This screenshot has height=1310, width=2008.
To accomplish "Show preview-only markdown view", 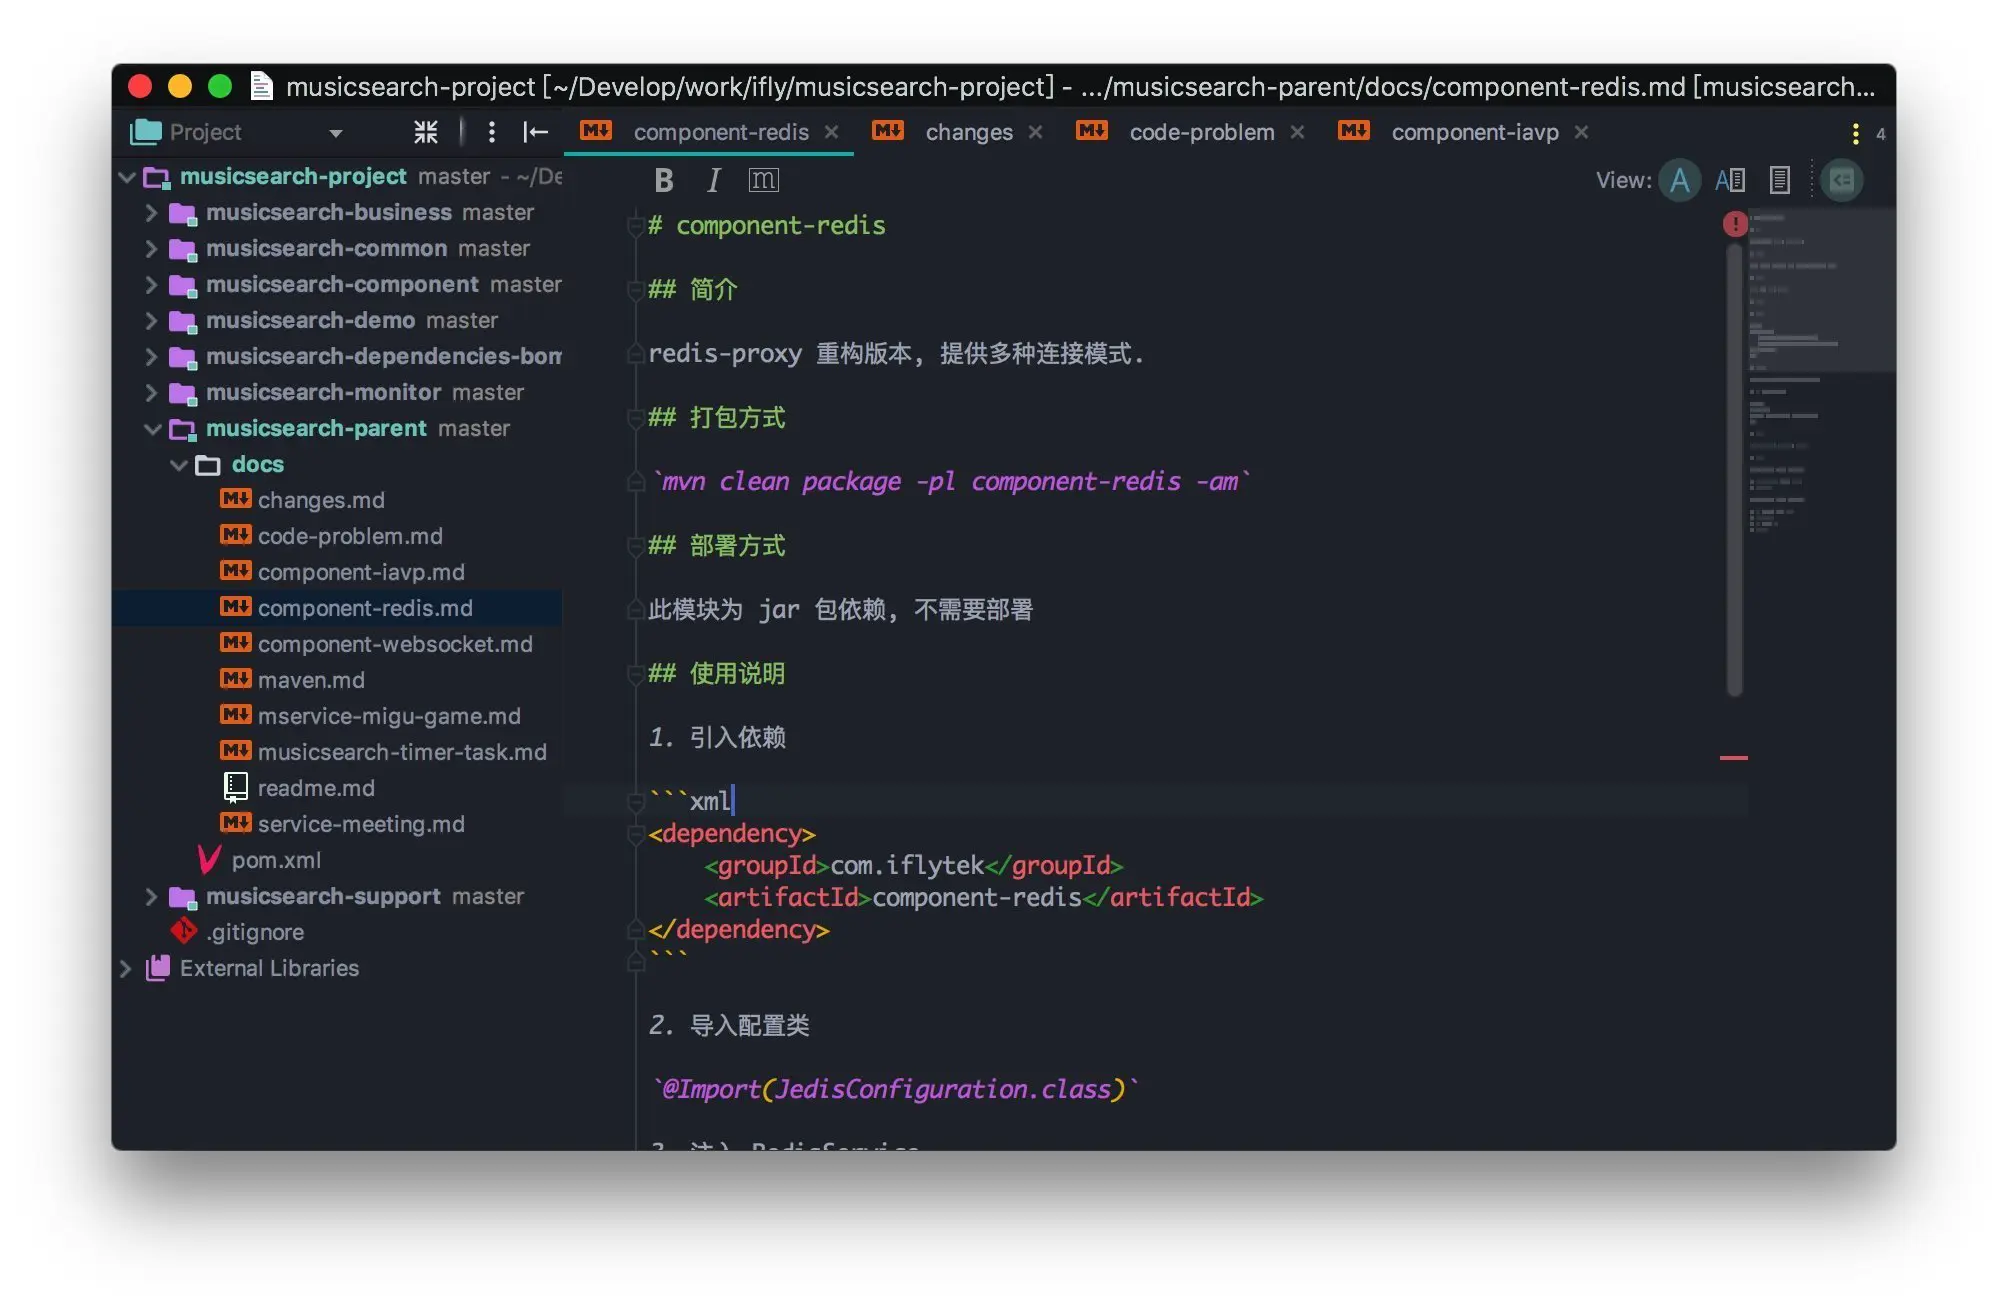I will point(1780,181).
